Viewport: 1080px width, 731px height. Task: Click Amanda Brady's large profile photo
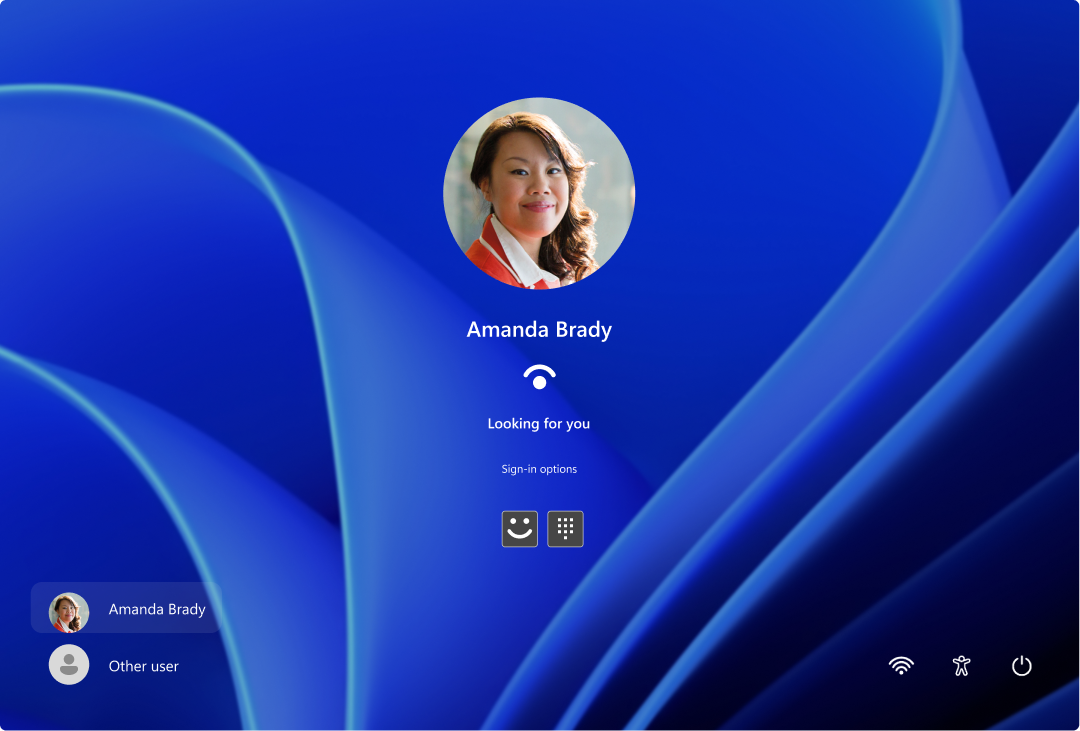pyautogui.click(x=539, y=193)
